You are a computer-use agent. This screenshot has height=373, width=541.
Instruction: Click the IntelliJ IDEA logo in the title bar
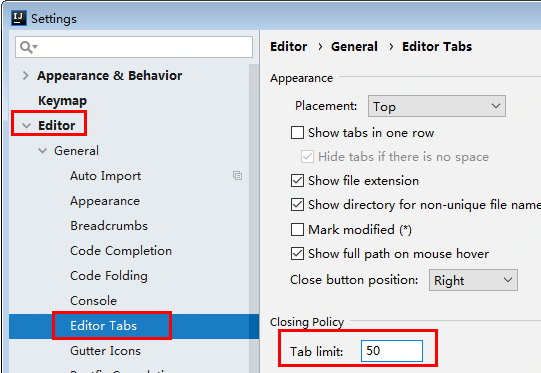(19, 18)
